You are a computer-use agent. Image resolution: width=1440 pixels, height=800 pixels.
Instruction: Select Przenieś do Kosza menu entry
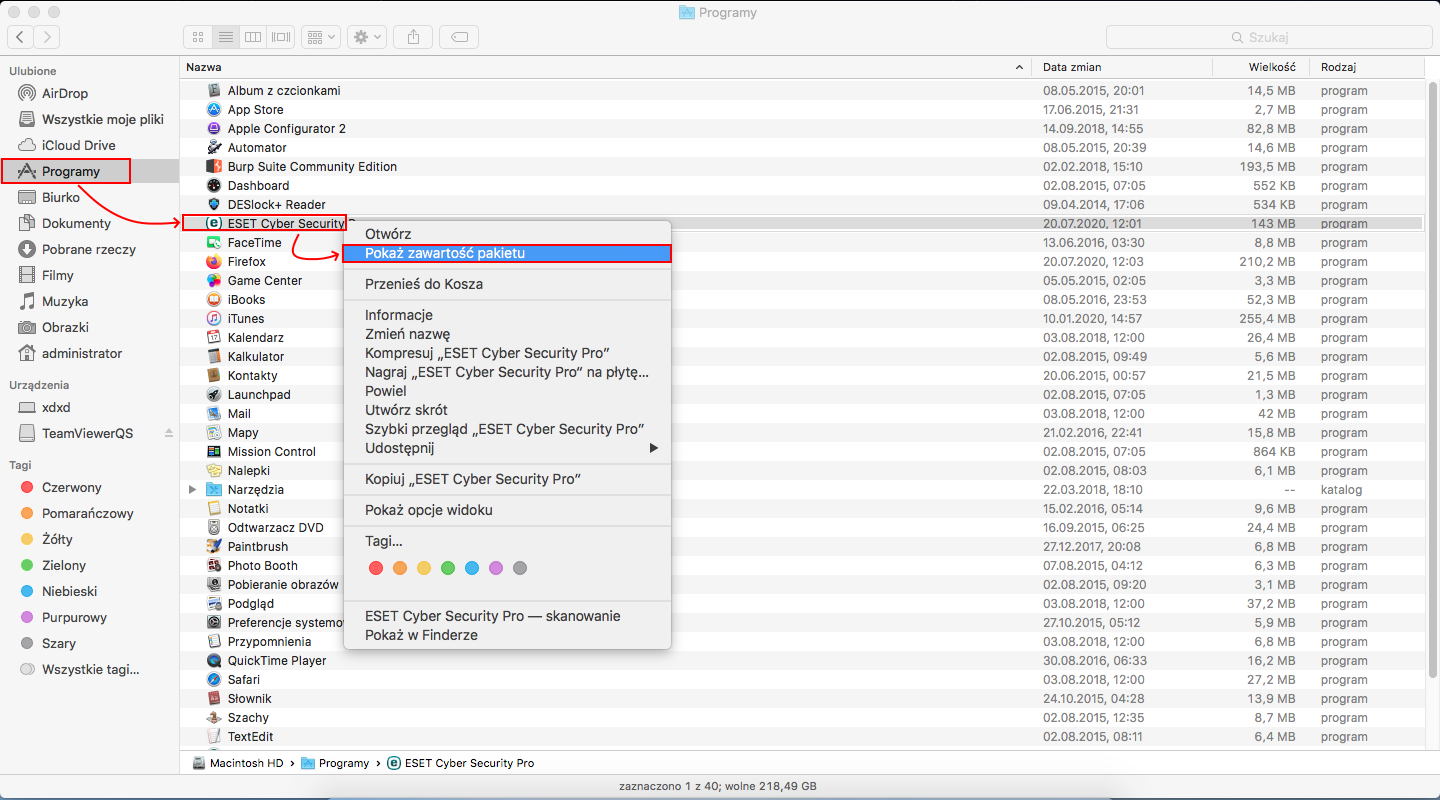424,284
